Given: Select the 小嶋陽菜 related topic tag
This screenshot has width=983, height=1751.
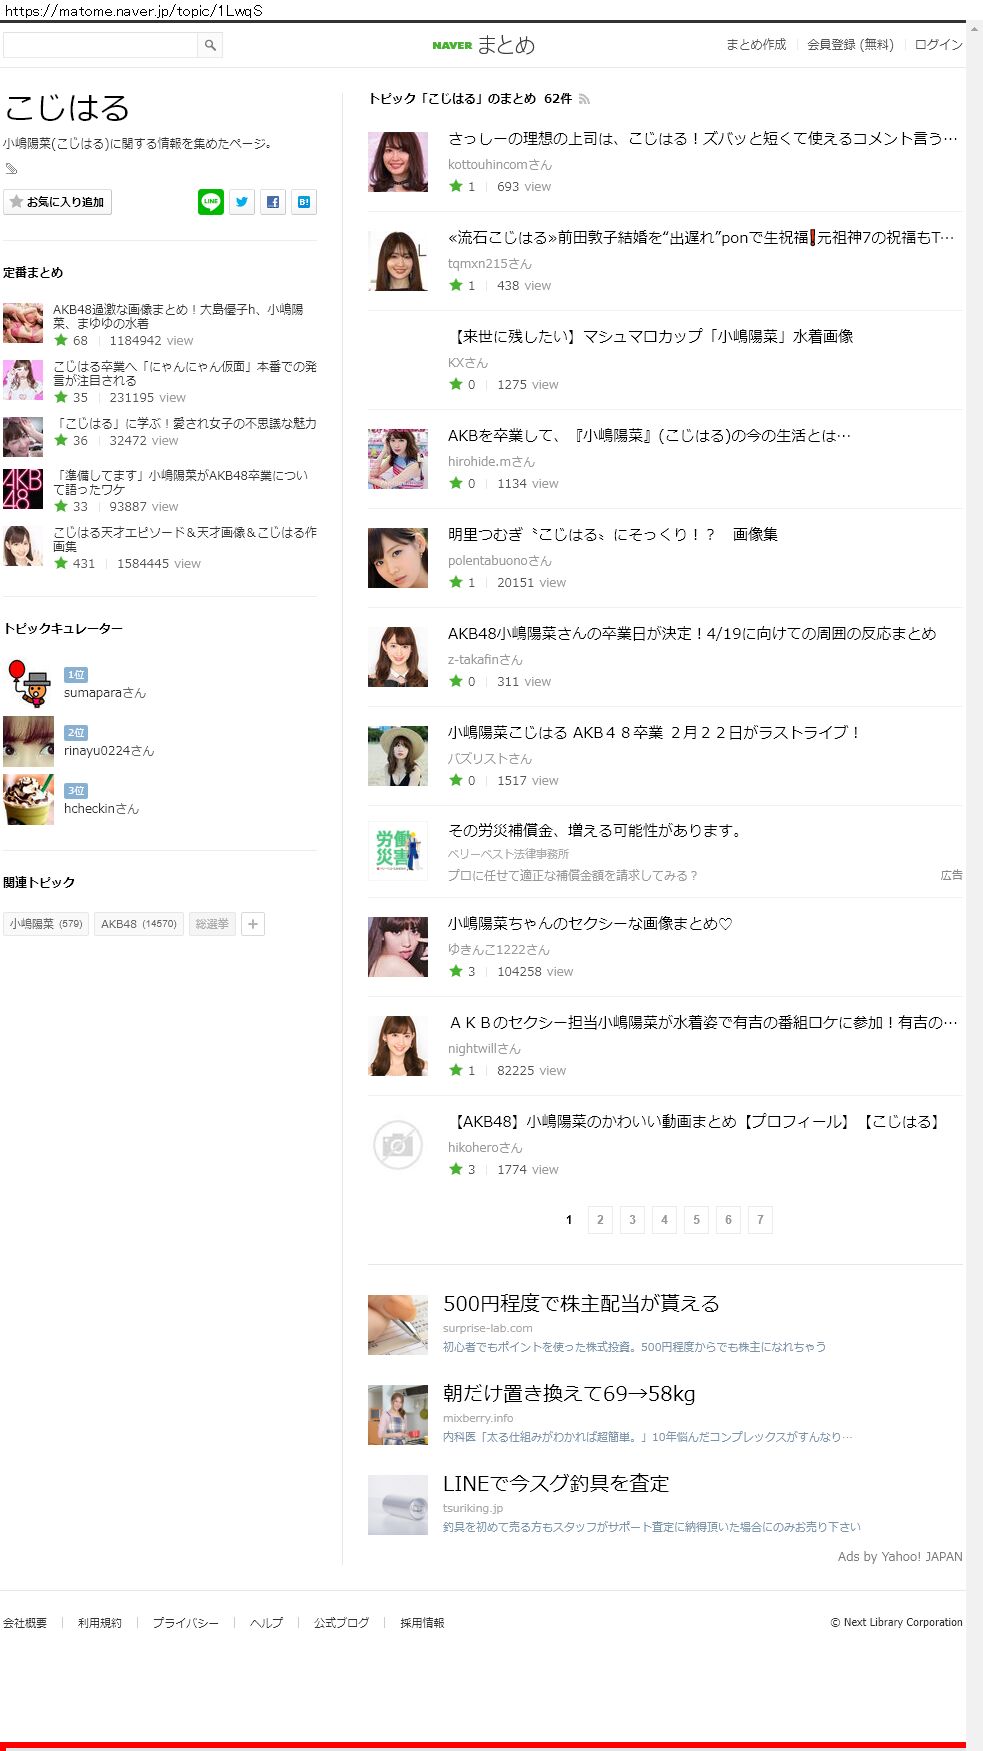Looking at the screenshot, I should click(x=46, y=924).
